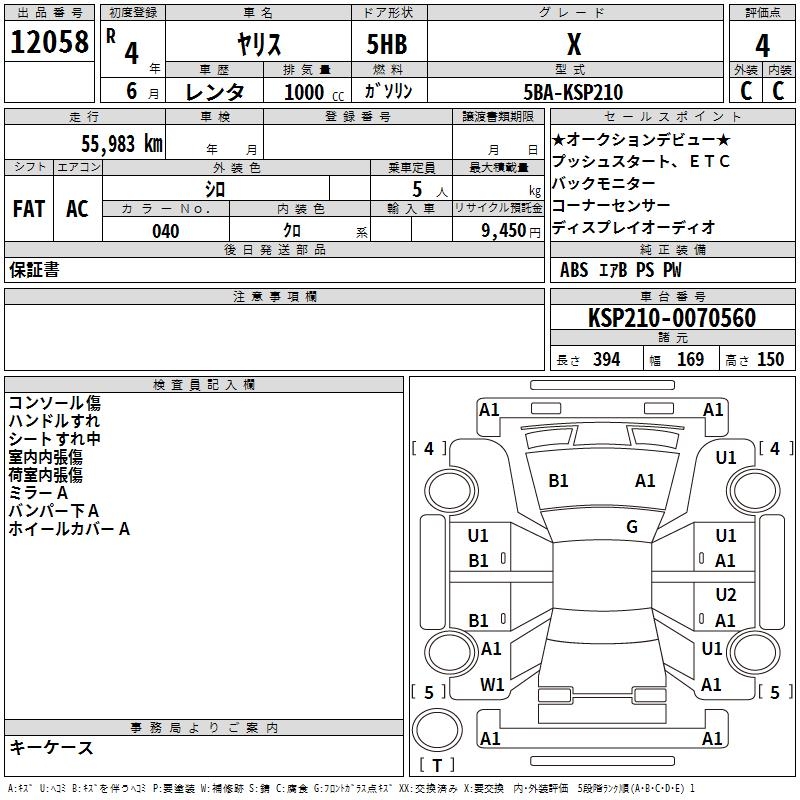Click the G windshield chip mark
This screenshot has width=800, height=800.
pyautogui.click(x=632, y=527)
